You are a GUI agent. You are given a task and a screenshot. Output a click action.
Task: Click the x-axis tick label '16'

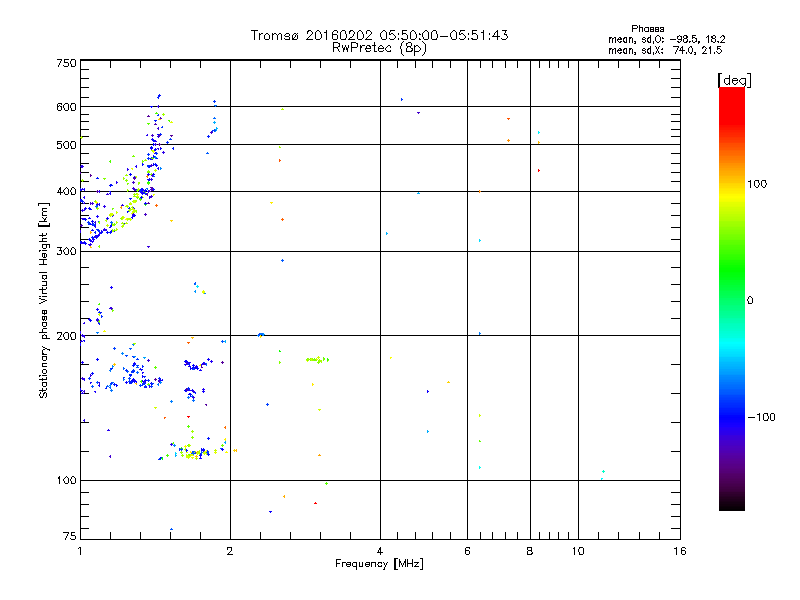pyautogui.click(x=680, y=551)
